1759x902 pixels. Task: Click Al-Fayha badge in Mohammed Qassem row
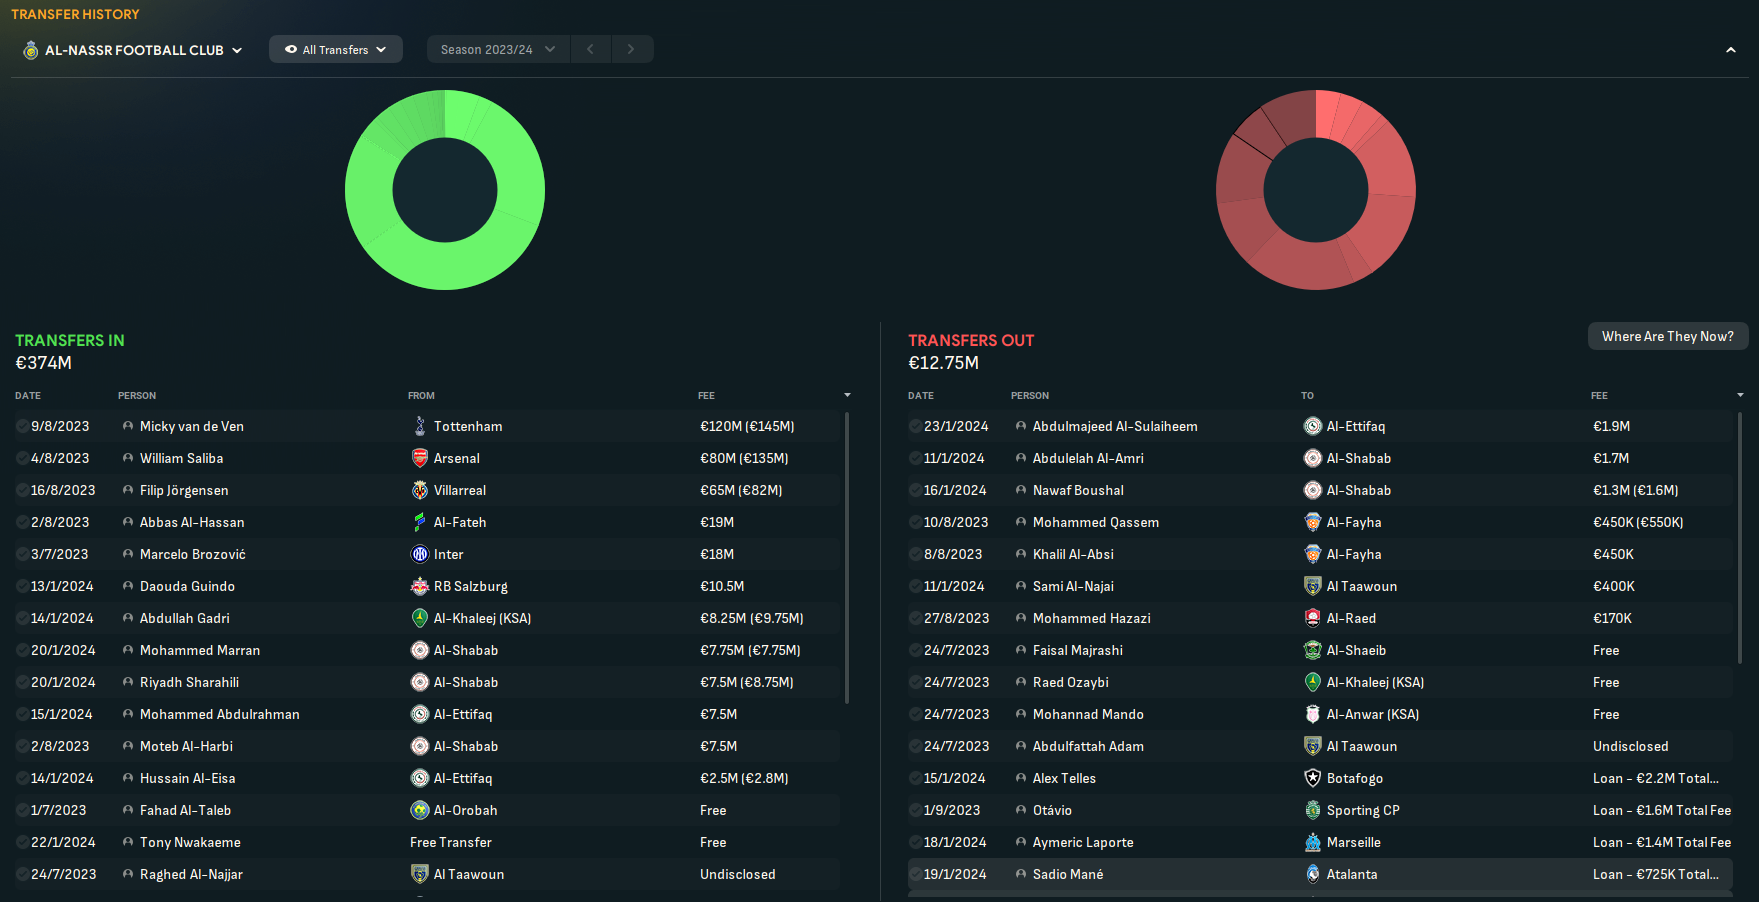point(1313,522)
